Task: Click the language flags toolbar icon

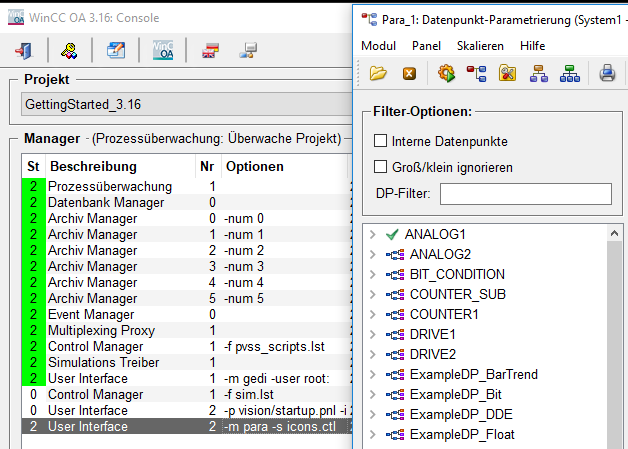Action: coord(210,50)
